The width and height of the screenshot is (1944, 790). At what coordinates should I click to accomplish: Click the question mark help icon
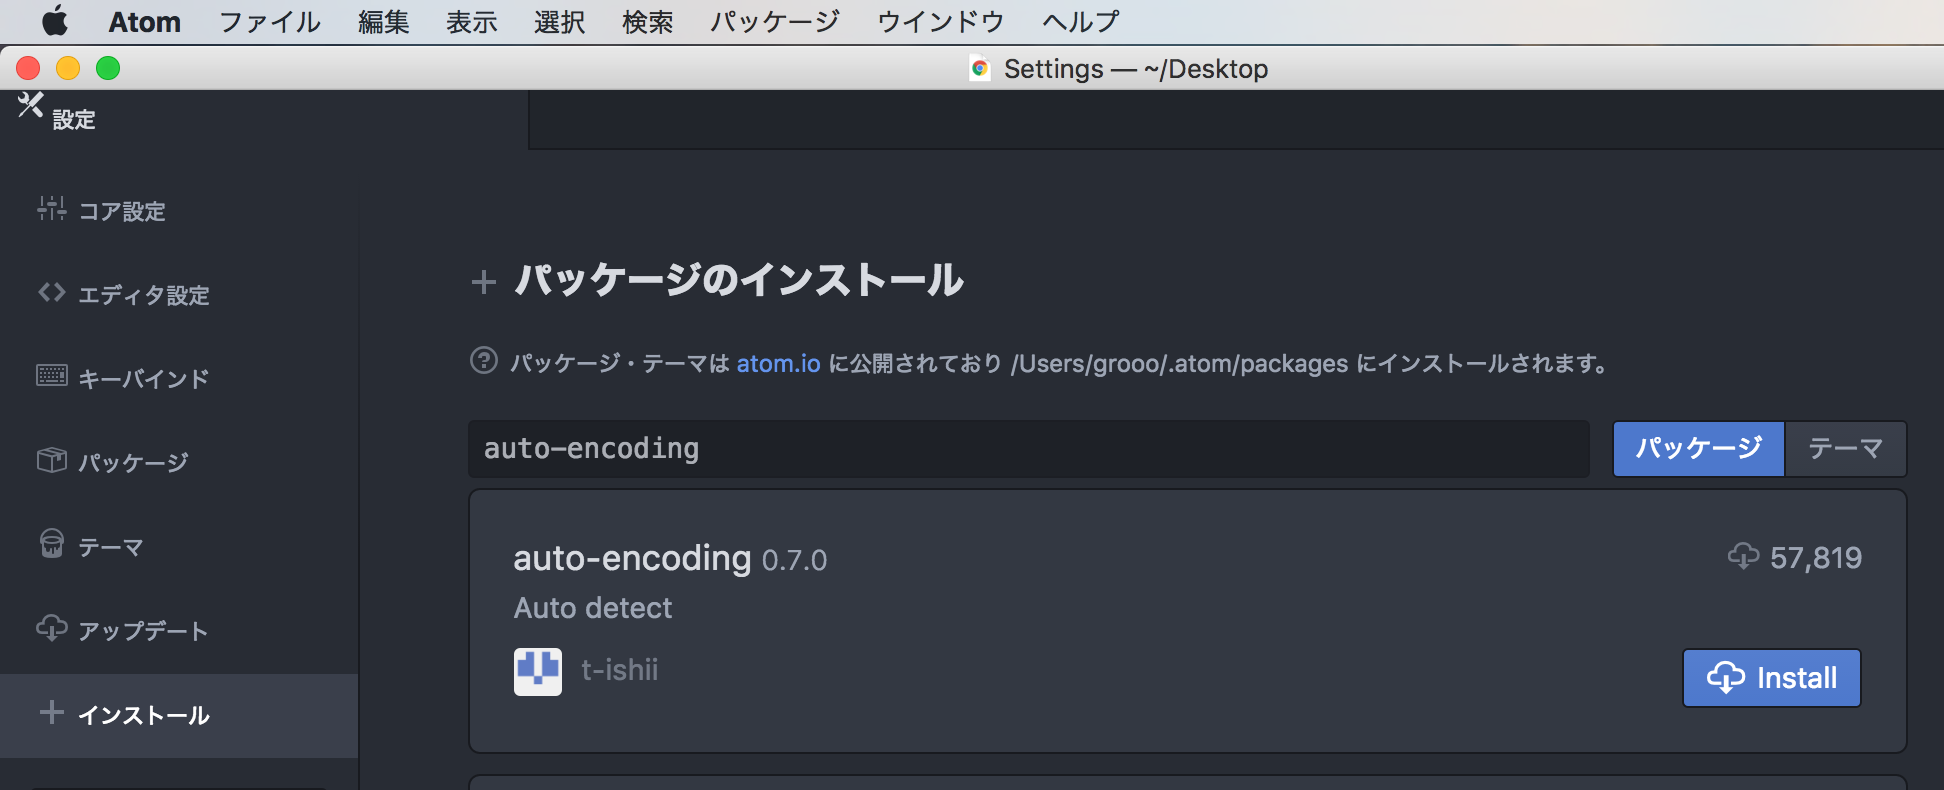click(484, 360)
